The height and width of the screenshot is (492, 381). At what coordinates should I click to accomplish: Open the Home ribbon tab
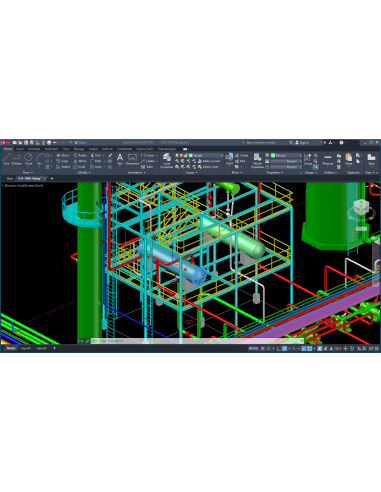click(x=8, y=149)
